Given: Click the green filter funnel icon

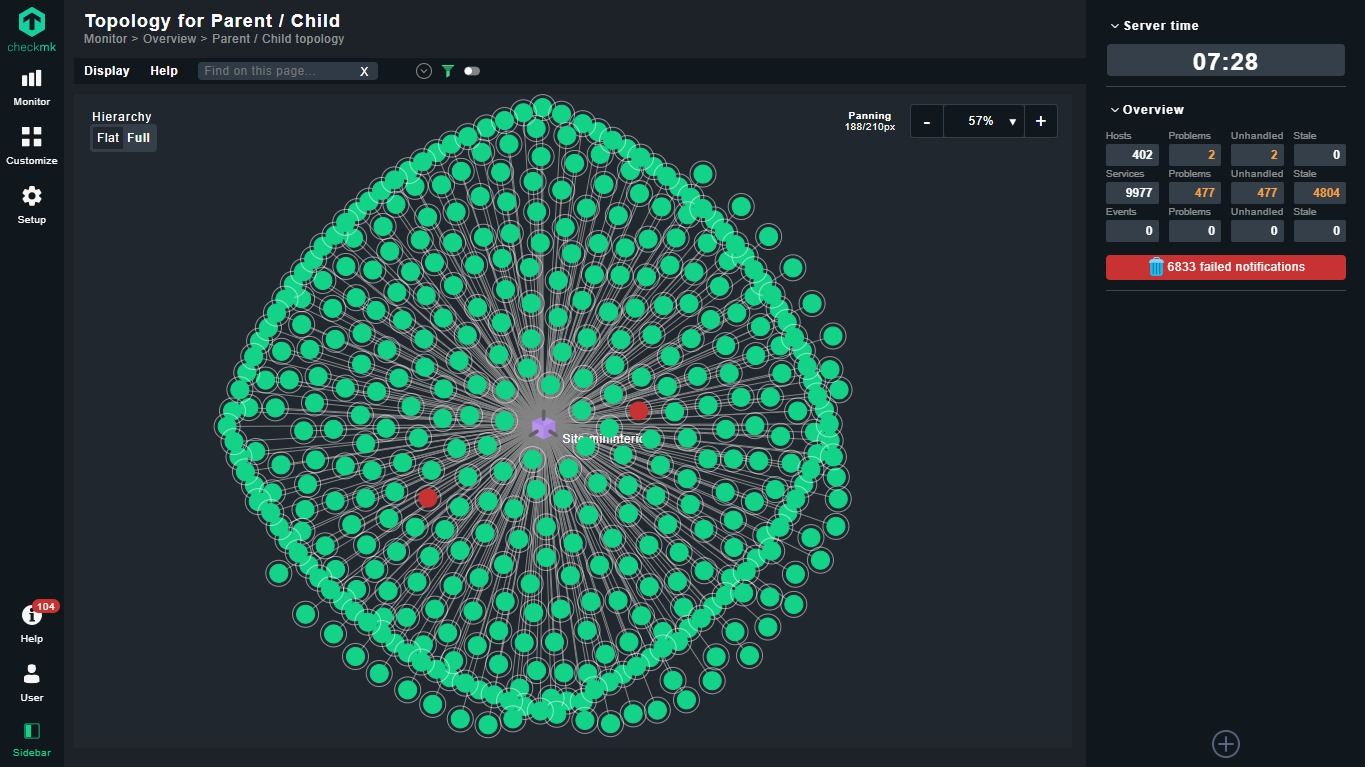Looking at the screenshot, I should coord(448,71).
